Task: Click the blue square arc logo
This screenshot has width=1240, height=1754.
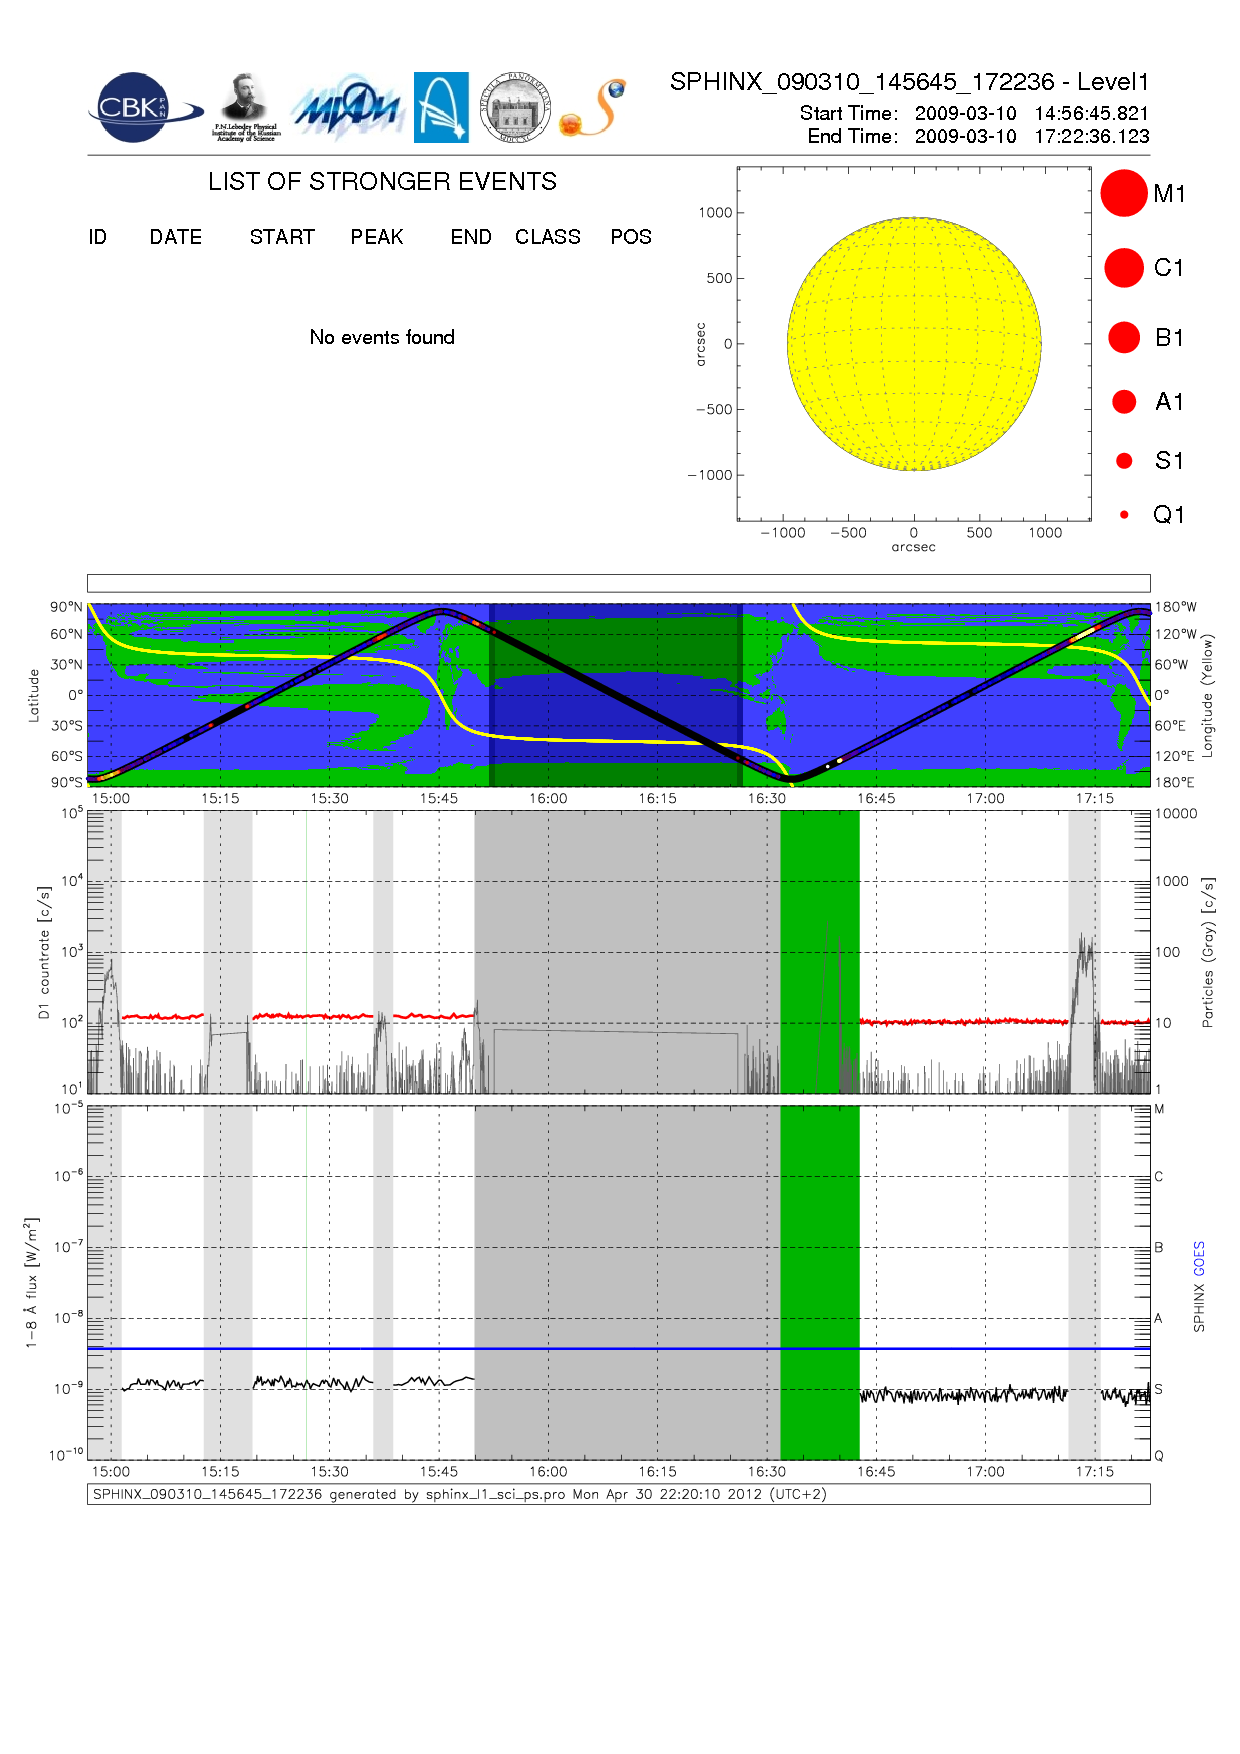Action: click(x=441, y=107)
